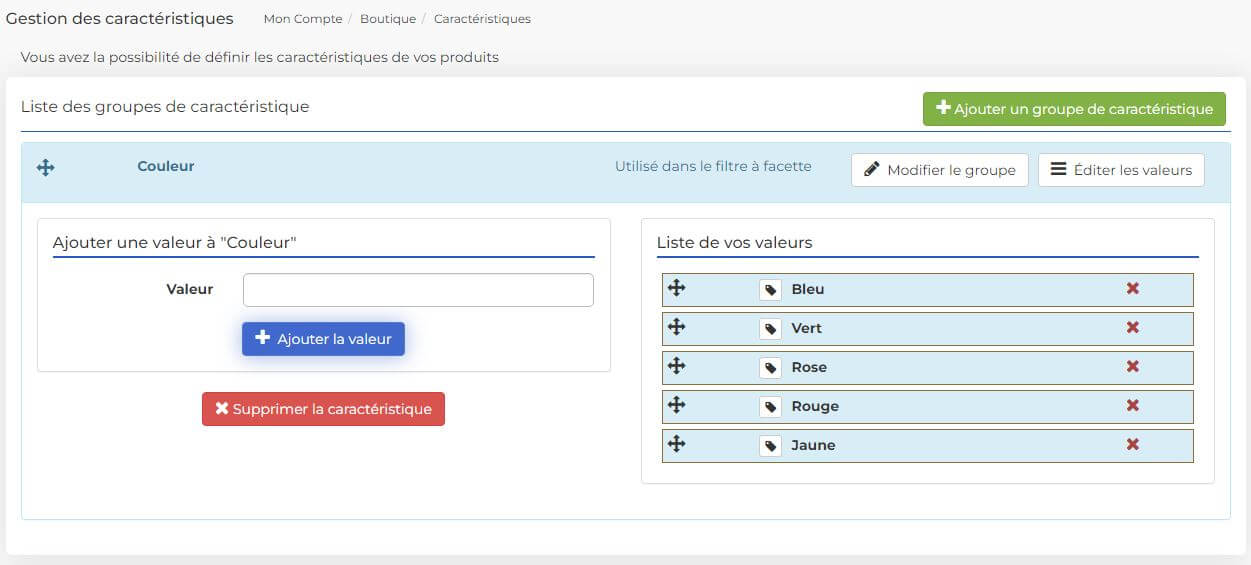
Task: Go to the Boutique breadcrumb link
Action: point(388,19)
